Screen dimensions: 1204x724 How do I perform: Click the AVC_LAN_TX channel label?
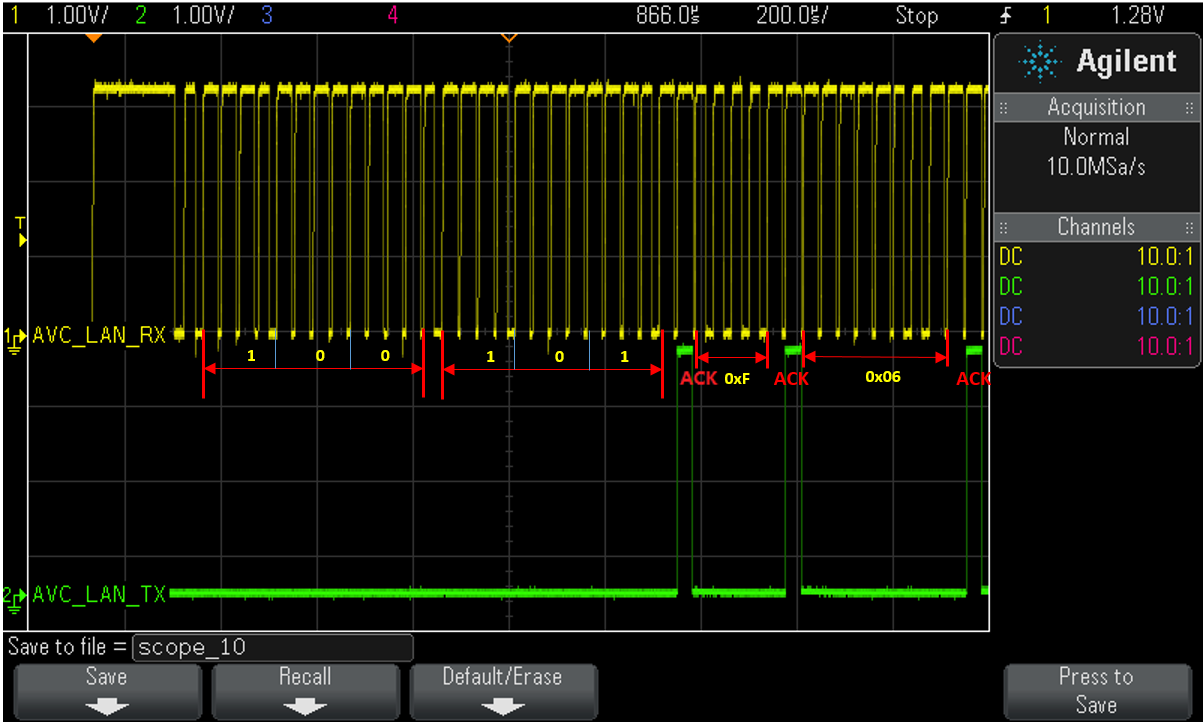pos(100,594)
